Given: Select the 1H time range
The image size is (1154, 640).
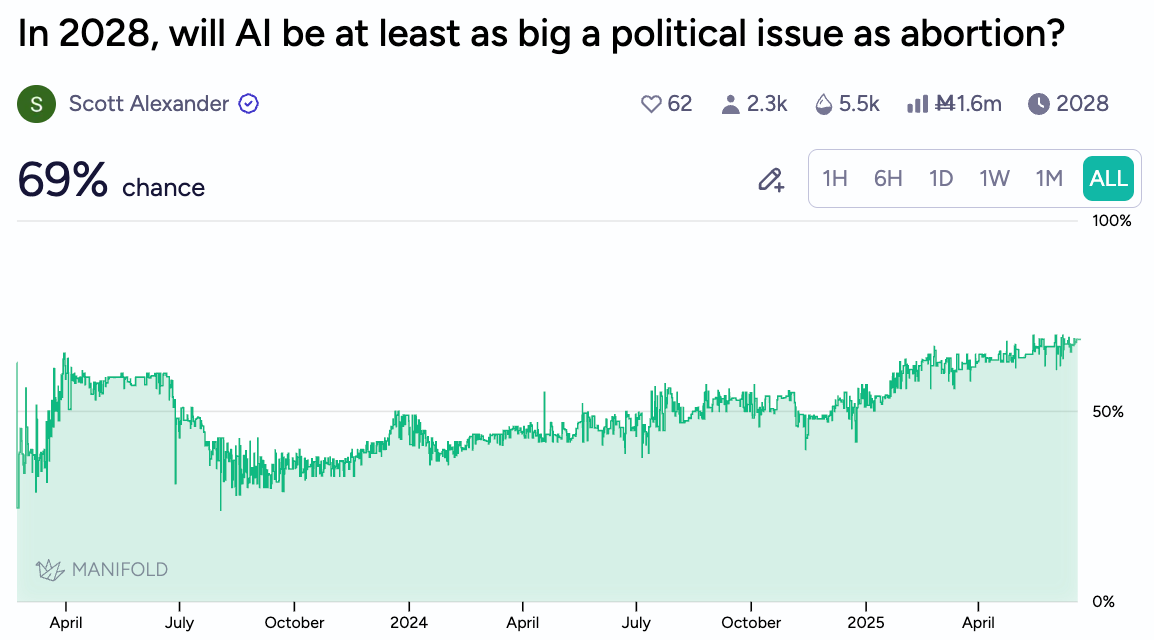Looking at the screenshot, I should click(835, 179).
